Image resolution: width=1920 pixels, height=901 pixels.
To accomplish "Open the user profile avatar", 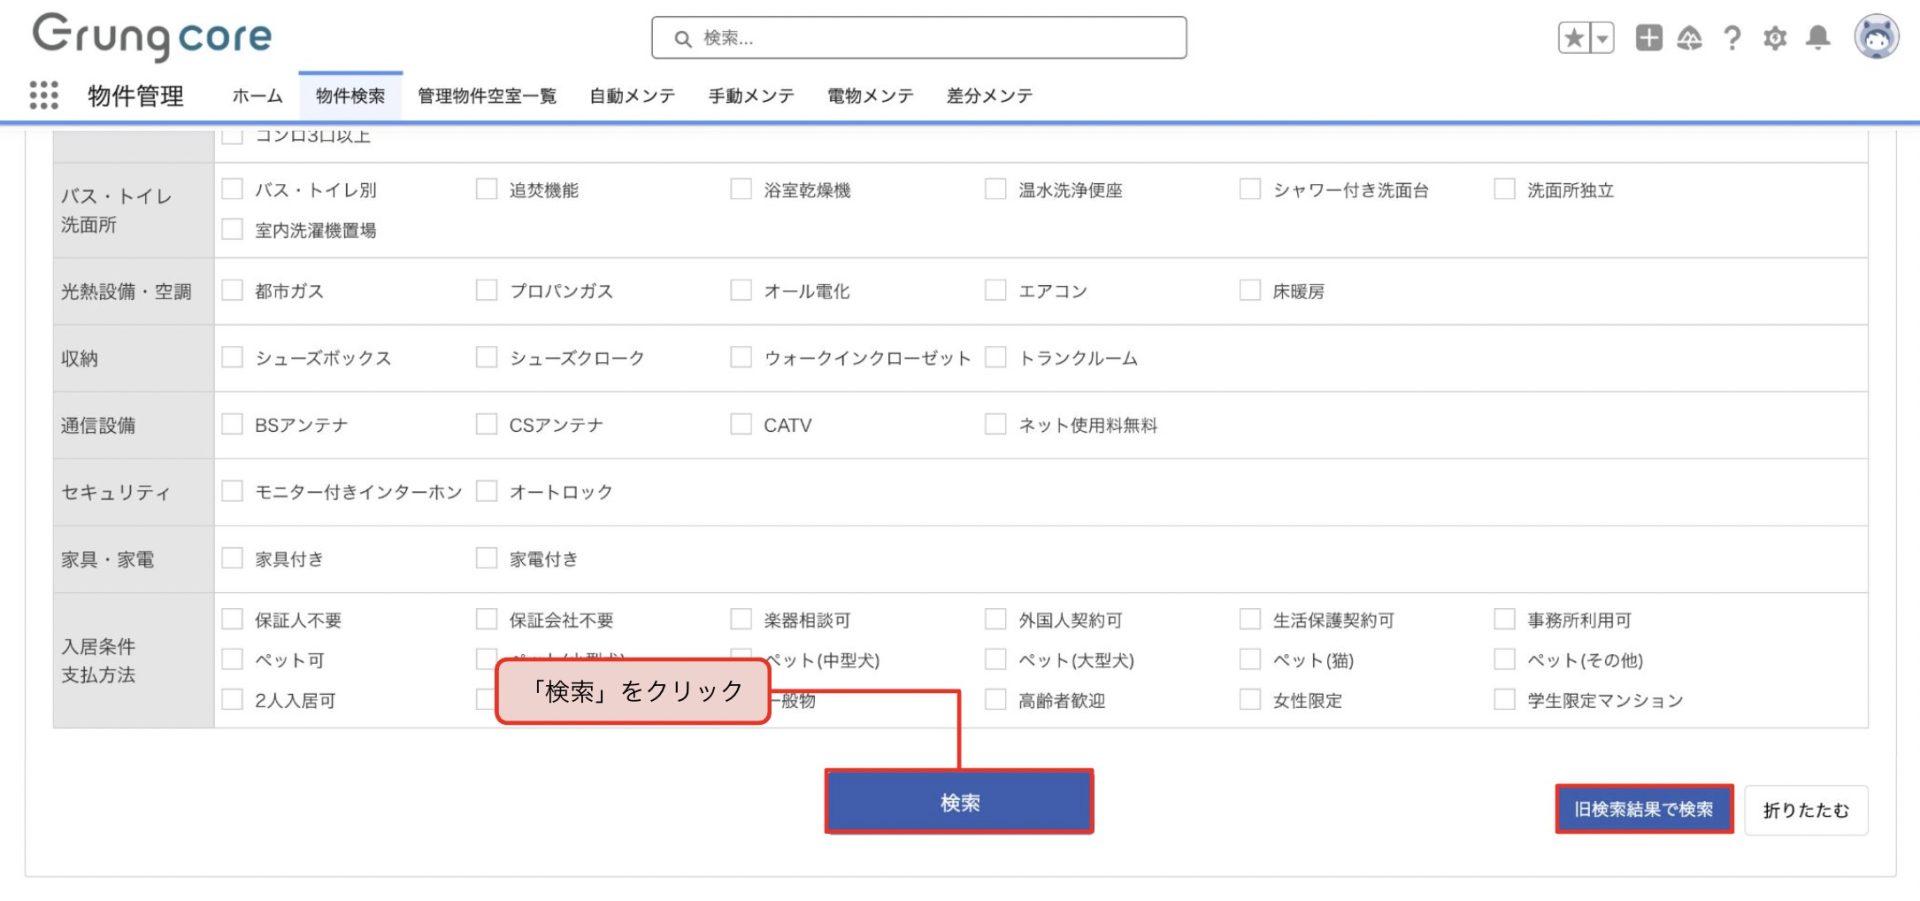I will tap(1876, 38).
